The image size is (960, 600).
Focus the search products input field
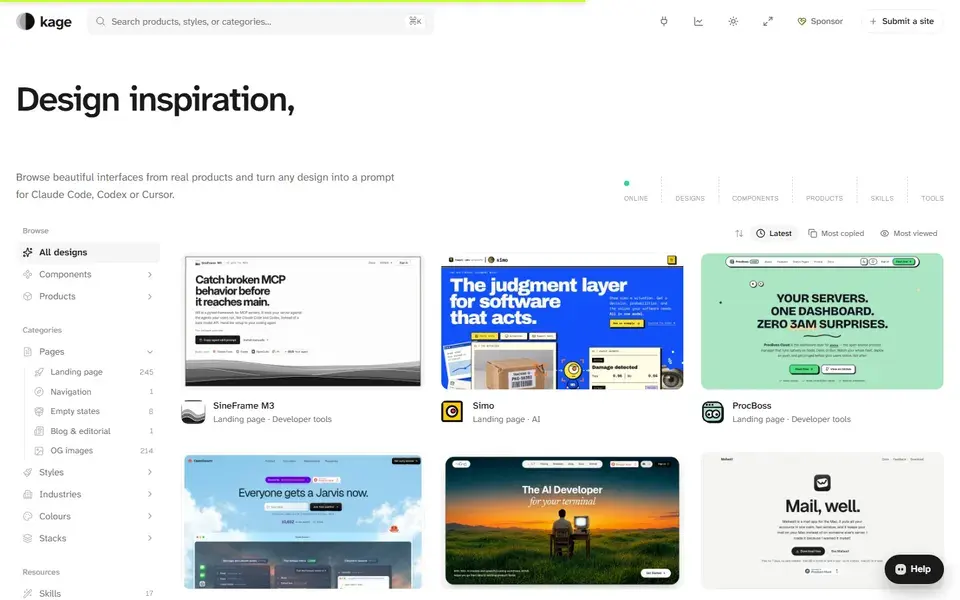click(260, 21)
